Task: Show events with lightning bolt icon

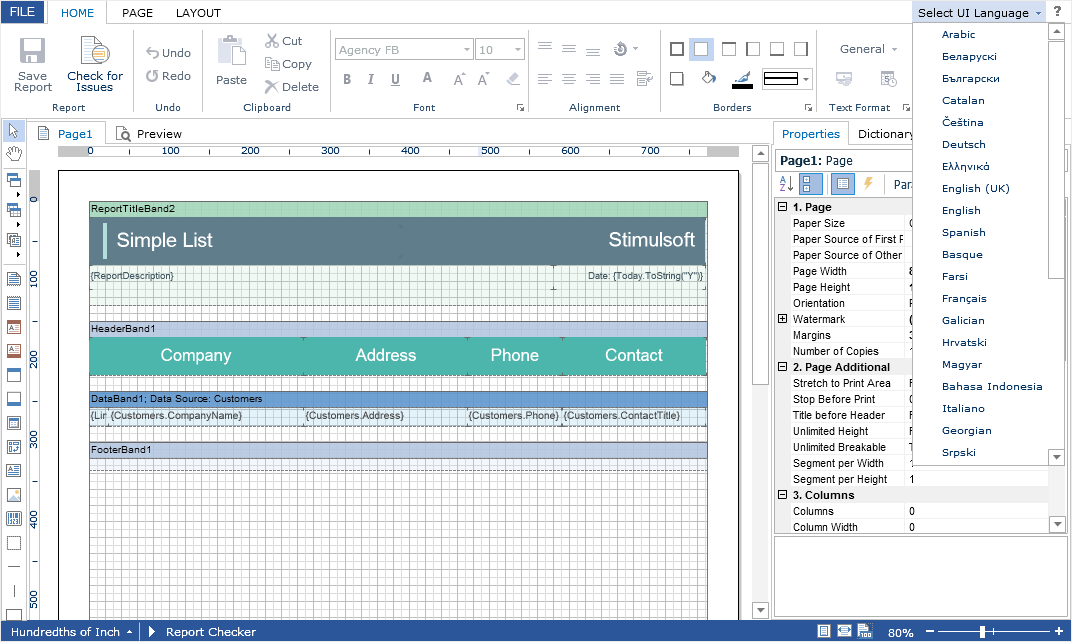Action: [868, 184]
